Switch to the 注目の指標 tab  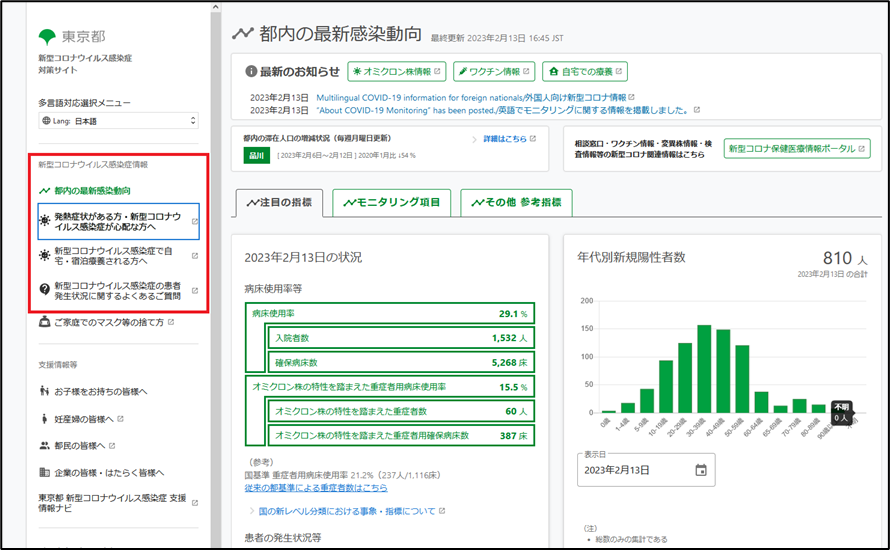279,203
